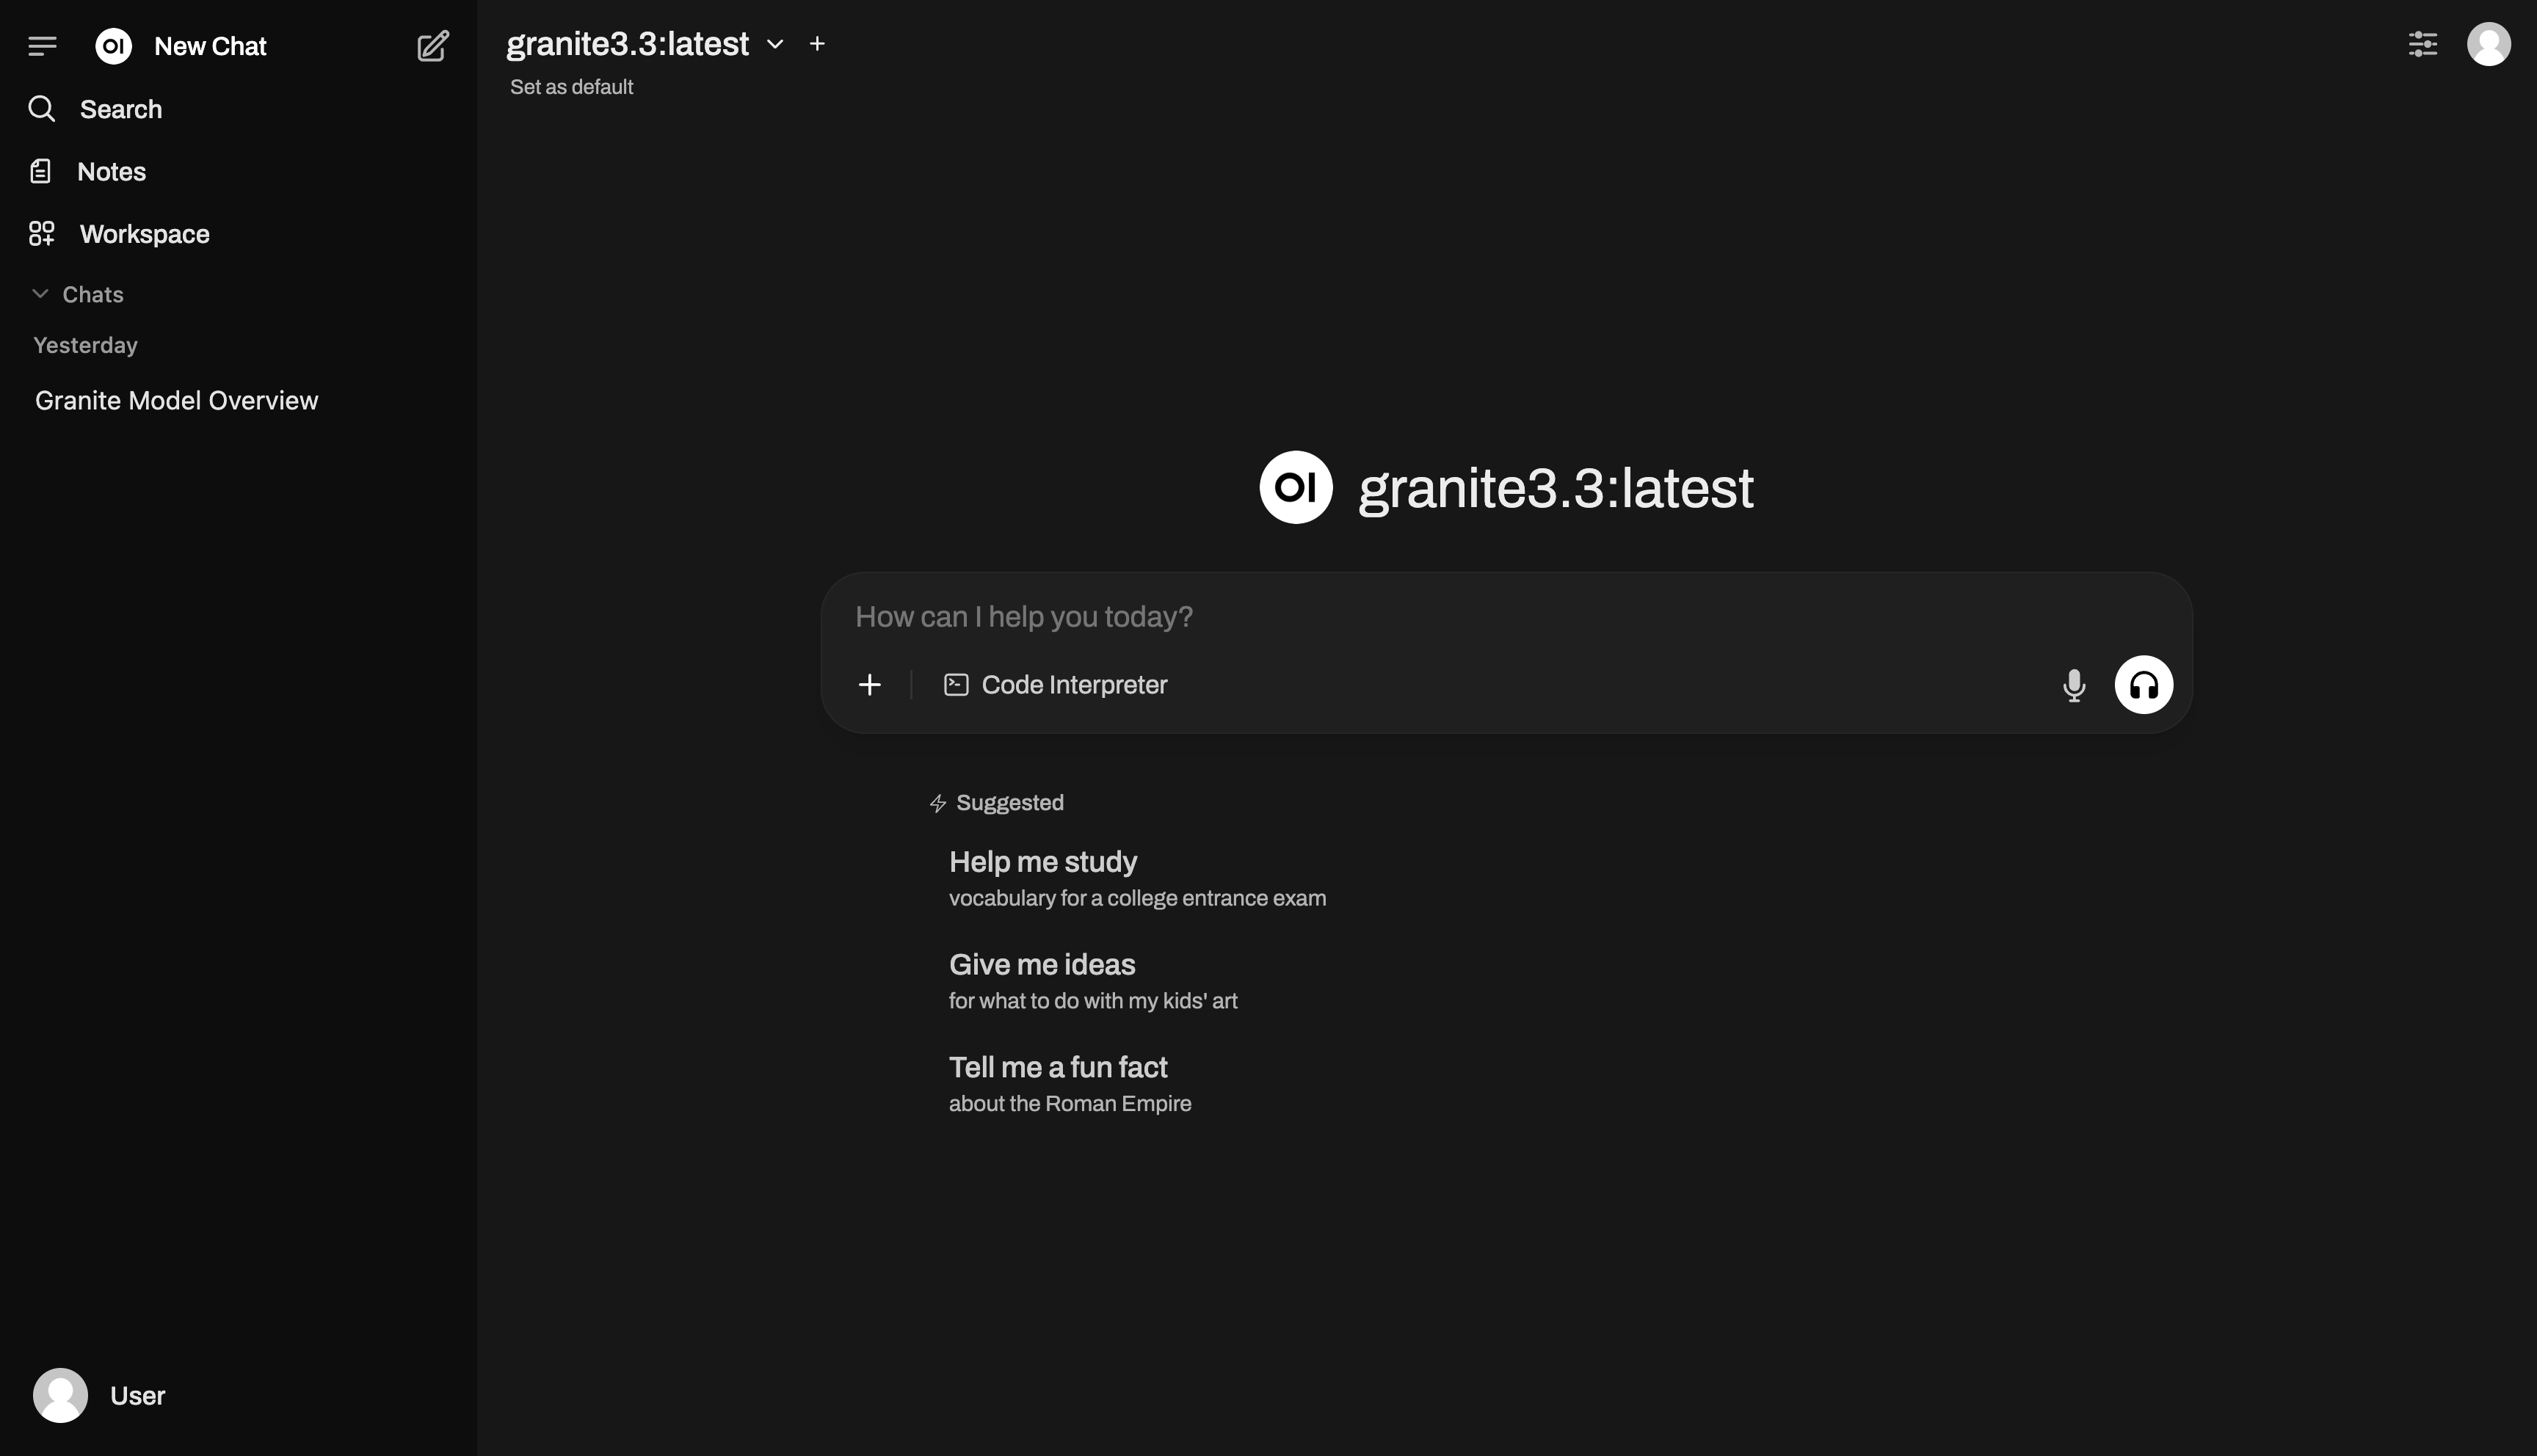This screenshot has width=2537, height=1456.
Task: Click the Yesterday date label
Action: [x=86, y=345]
